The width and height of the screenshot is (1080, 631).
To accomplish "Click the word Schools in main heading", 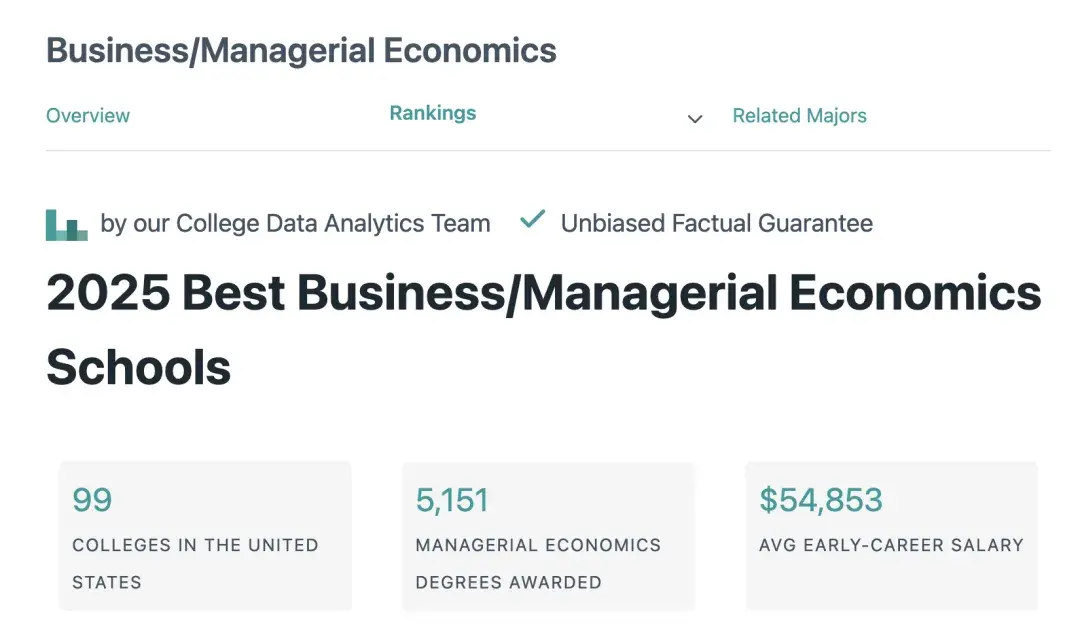I will click(x=138, y=367).
